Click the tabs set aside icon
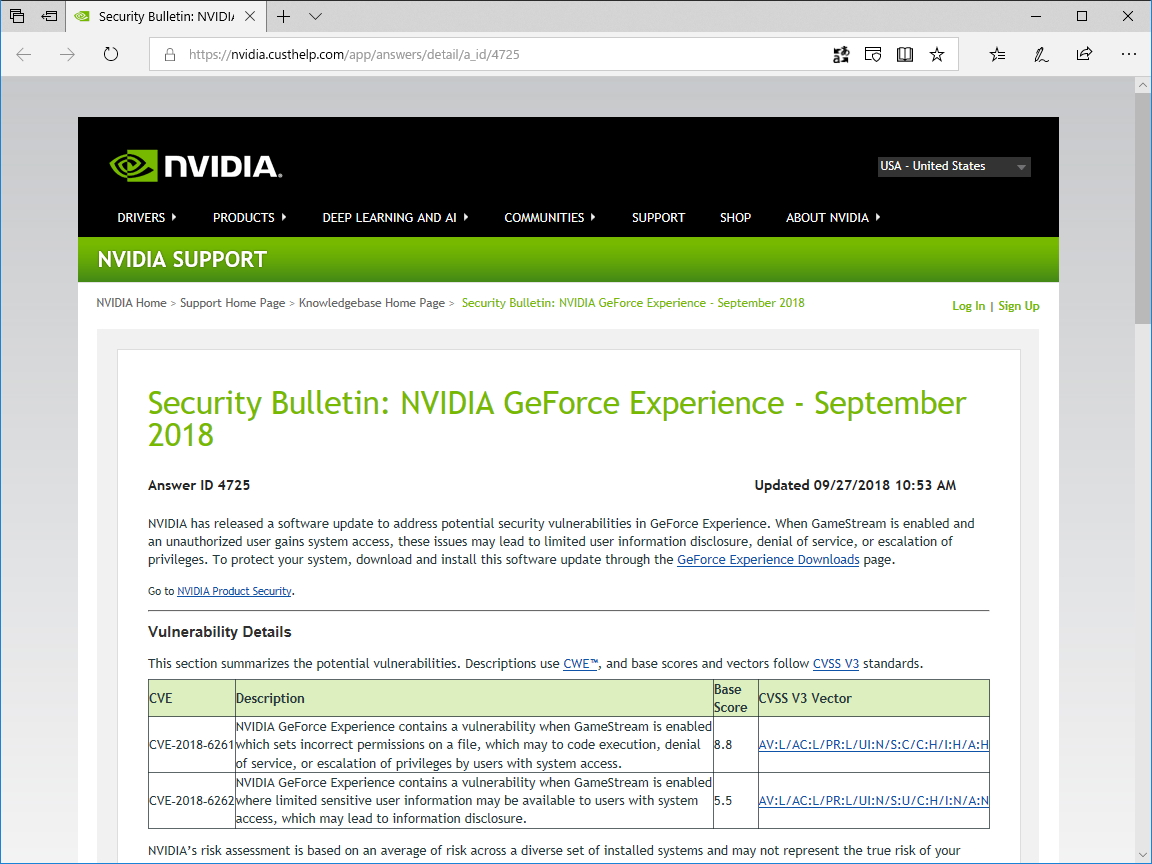1152x864 pixels. point(17,16)
